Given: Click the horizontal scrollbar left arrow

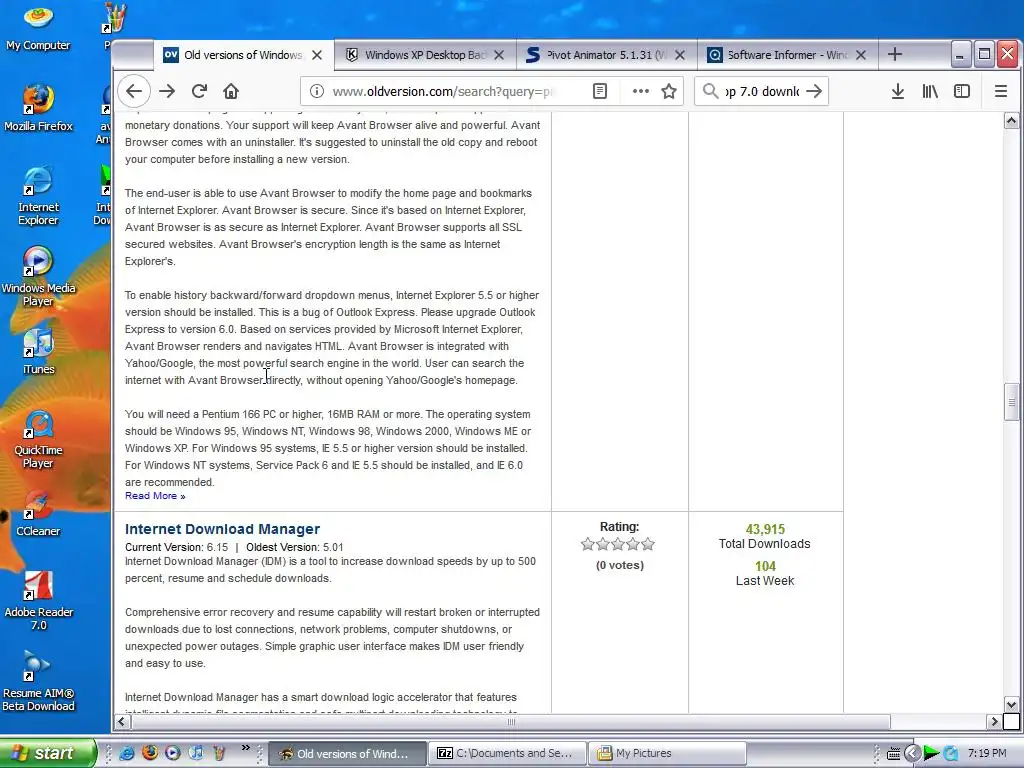Looking at the screenshot, I should 122,722.
